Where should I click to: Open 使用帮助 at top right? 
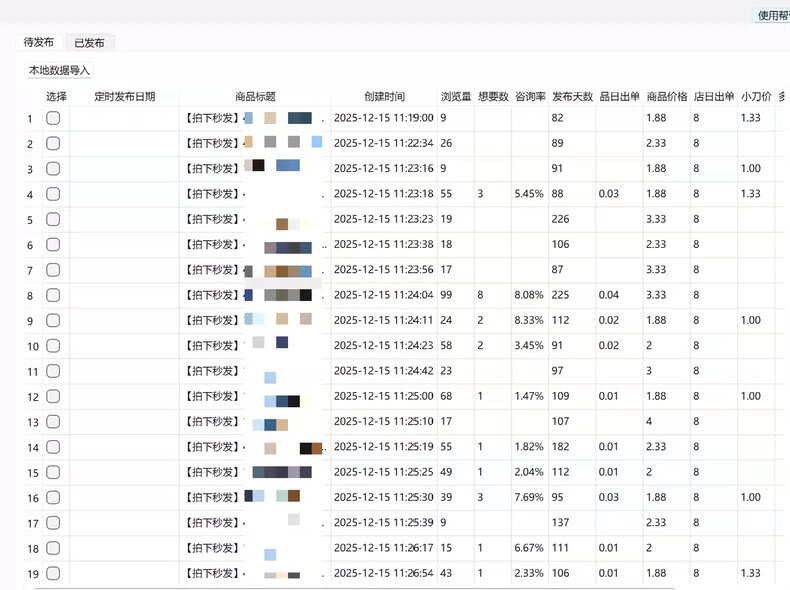(773, 16)
